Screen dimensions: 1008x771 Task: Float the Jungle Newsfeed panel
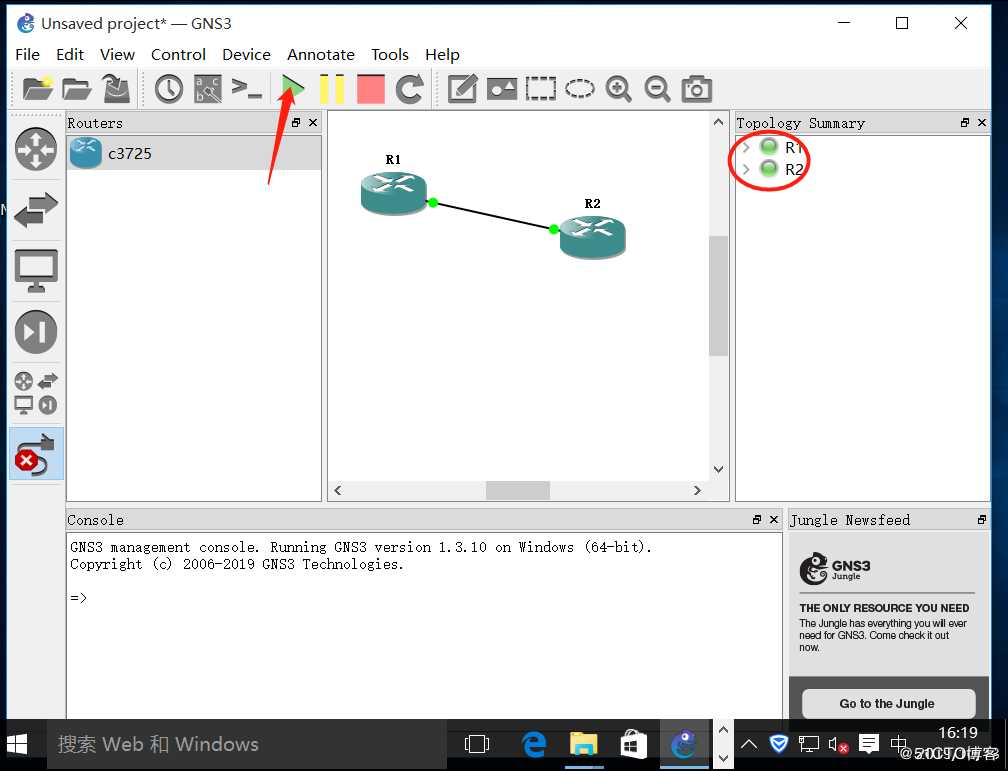(x=982, y=519)
